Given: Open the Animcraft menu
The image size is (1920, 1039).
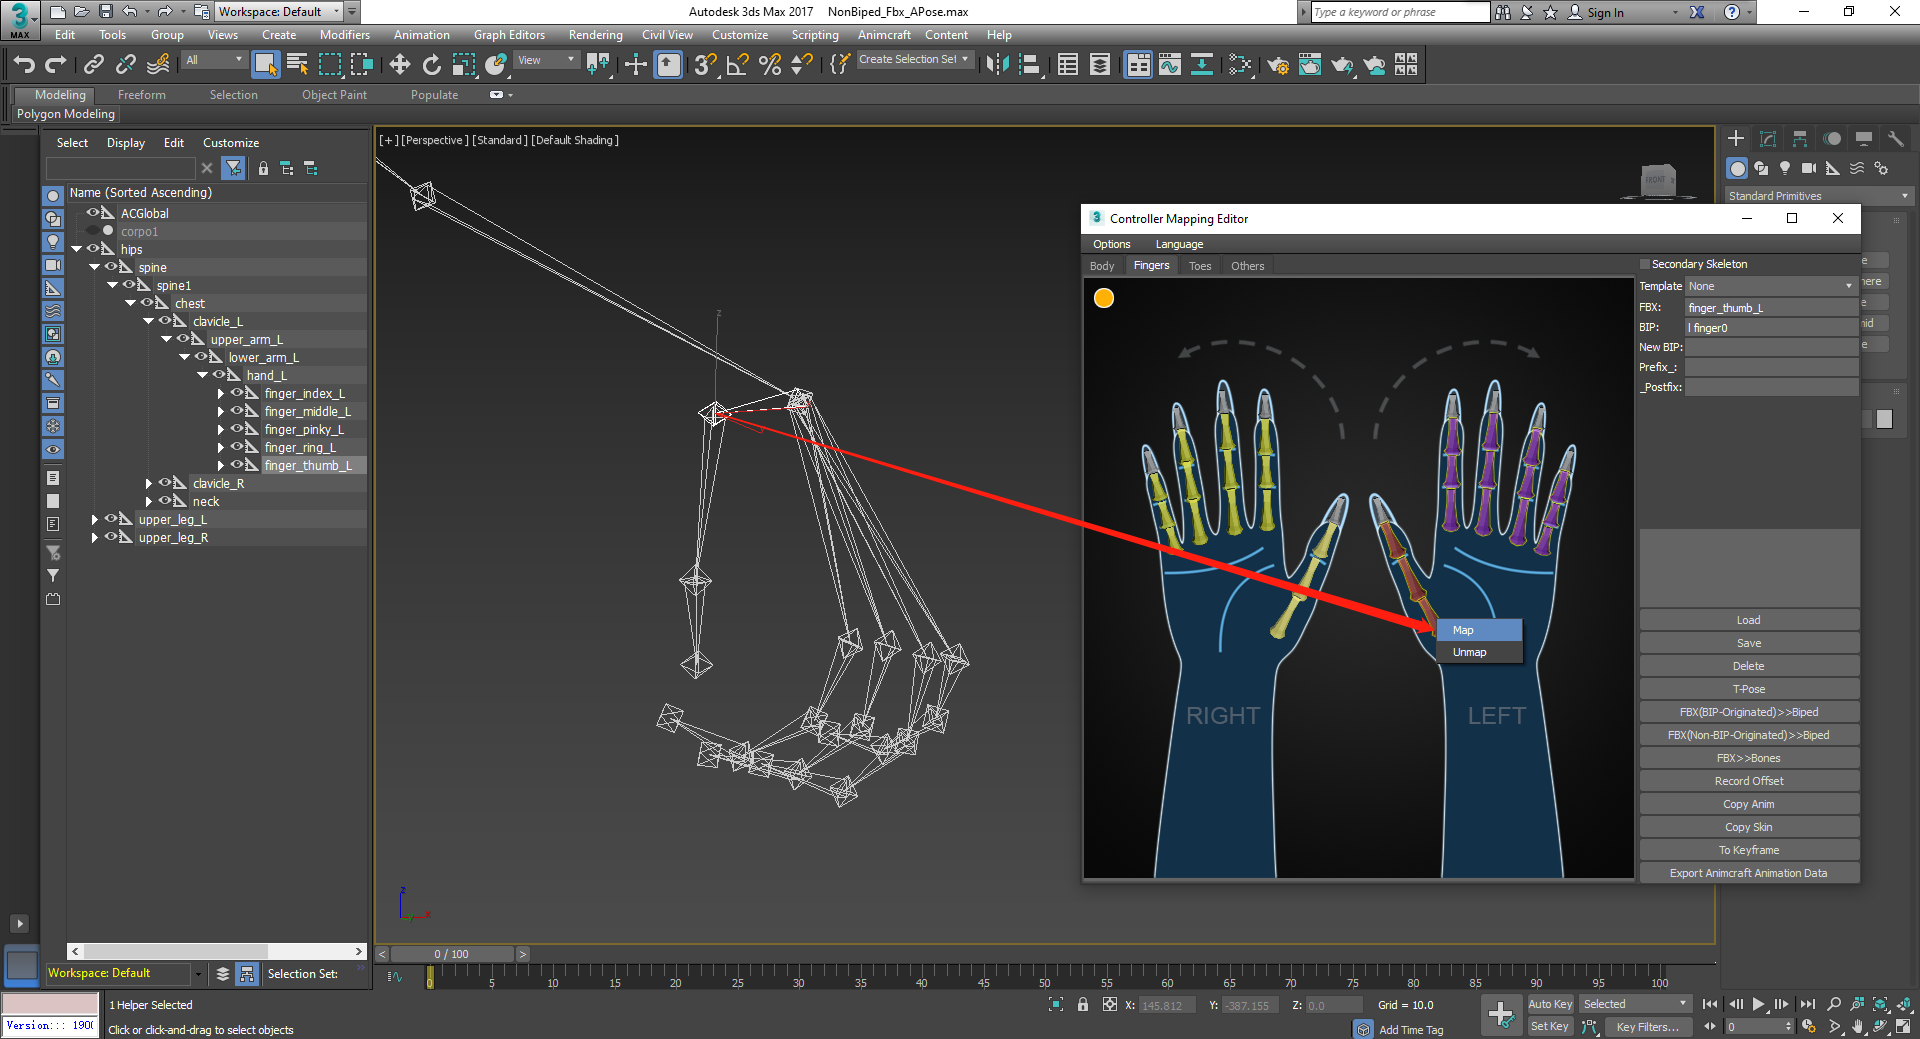Looking at the screenshot, I should coord(884,35).
